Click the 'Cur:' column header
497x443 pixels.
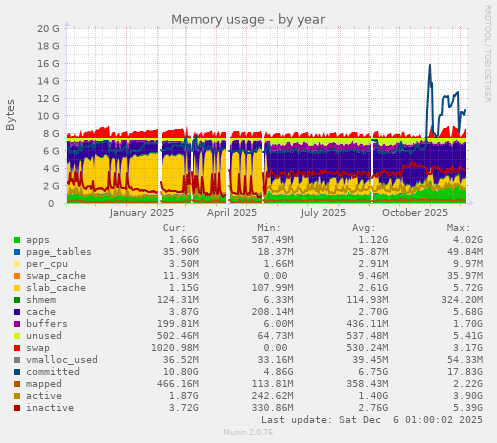point(174,228)
